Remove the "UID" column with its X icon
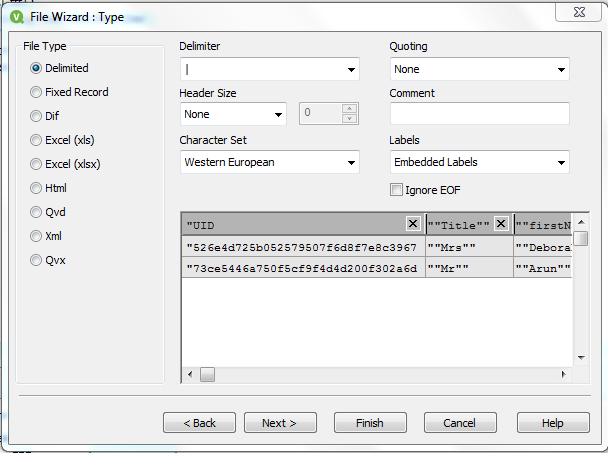Screen dimensions: 608x453 point(413,224)
